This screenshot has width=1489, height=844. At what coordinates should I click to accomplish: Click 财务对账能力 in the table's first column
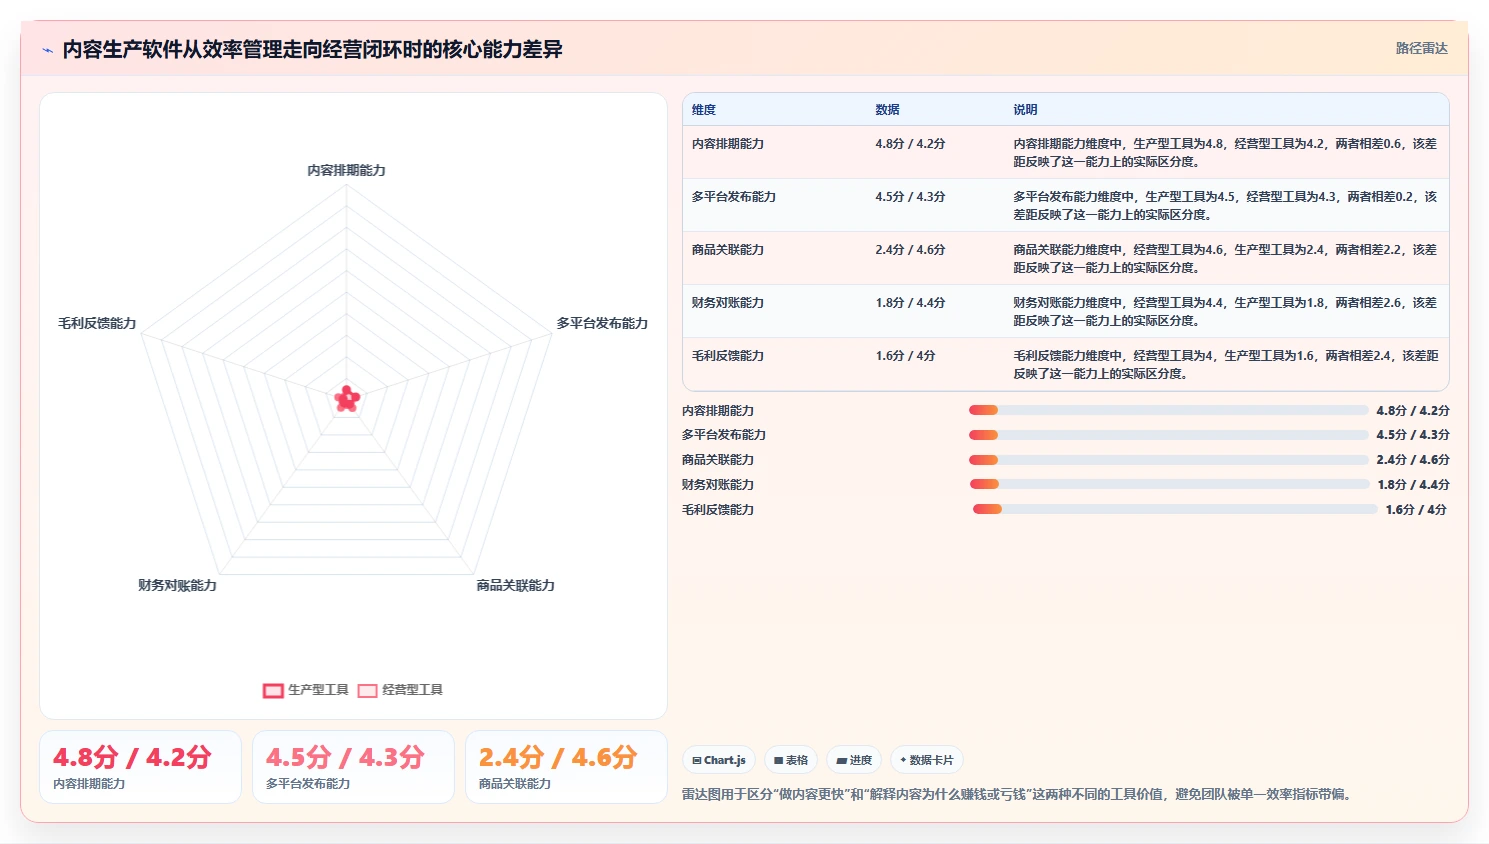(728, 303)
